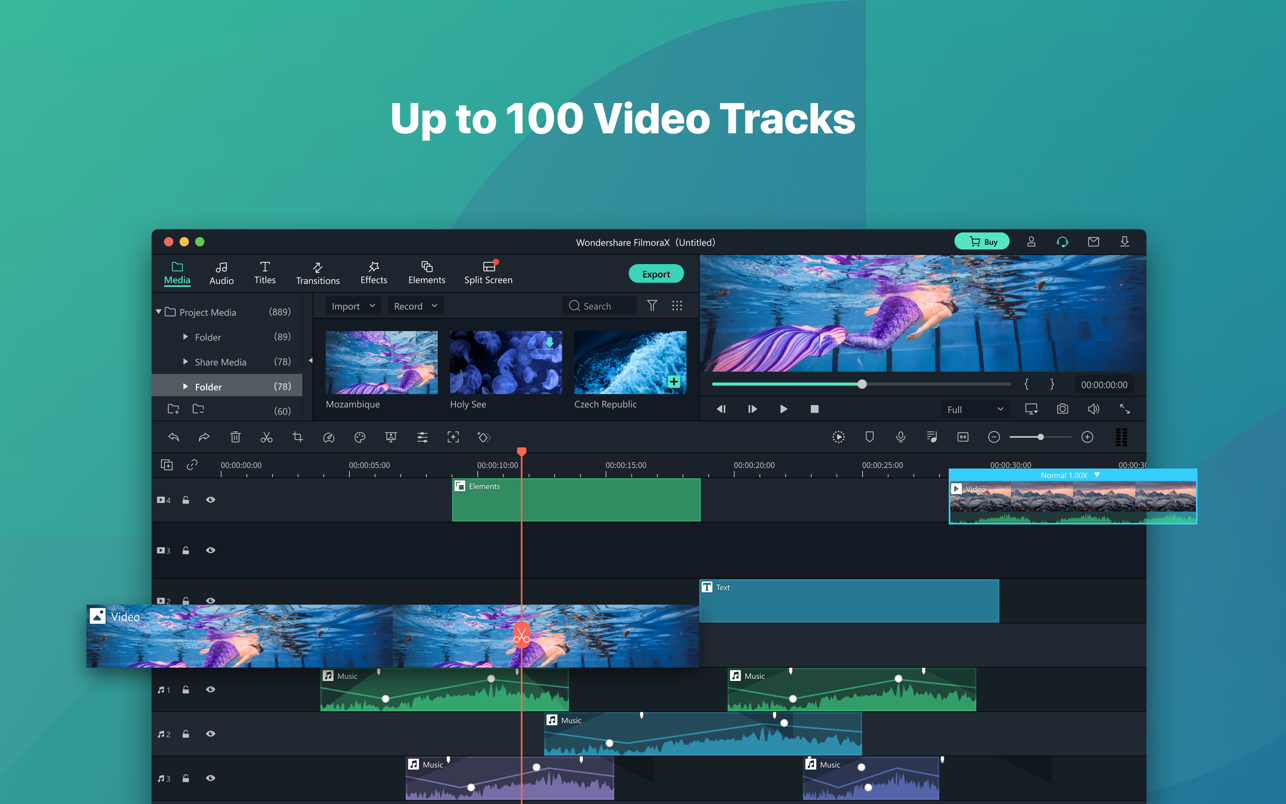Screen dimensions: 1286x804
Task: Click the delete trash icon
Action: (x=235, y=437)
